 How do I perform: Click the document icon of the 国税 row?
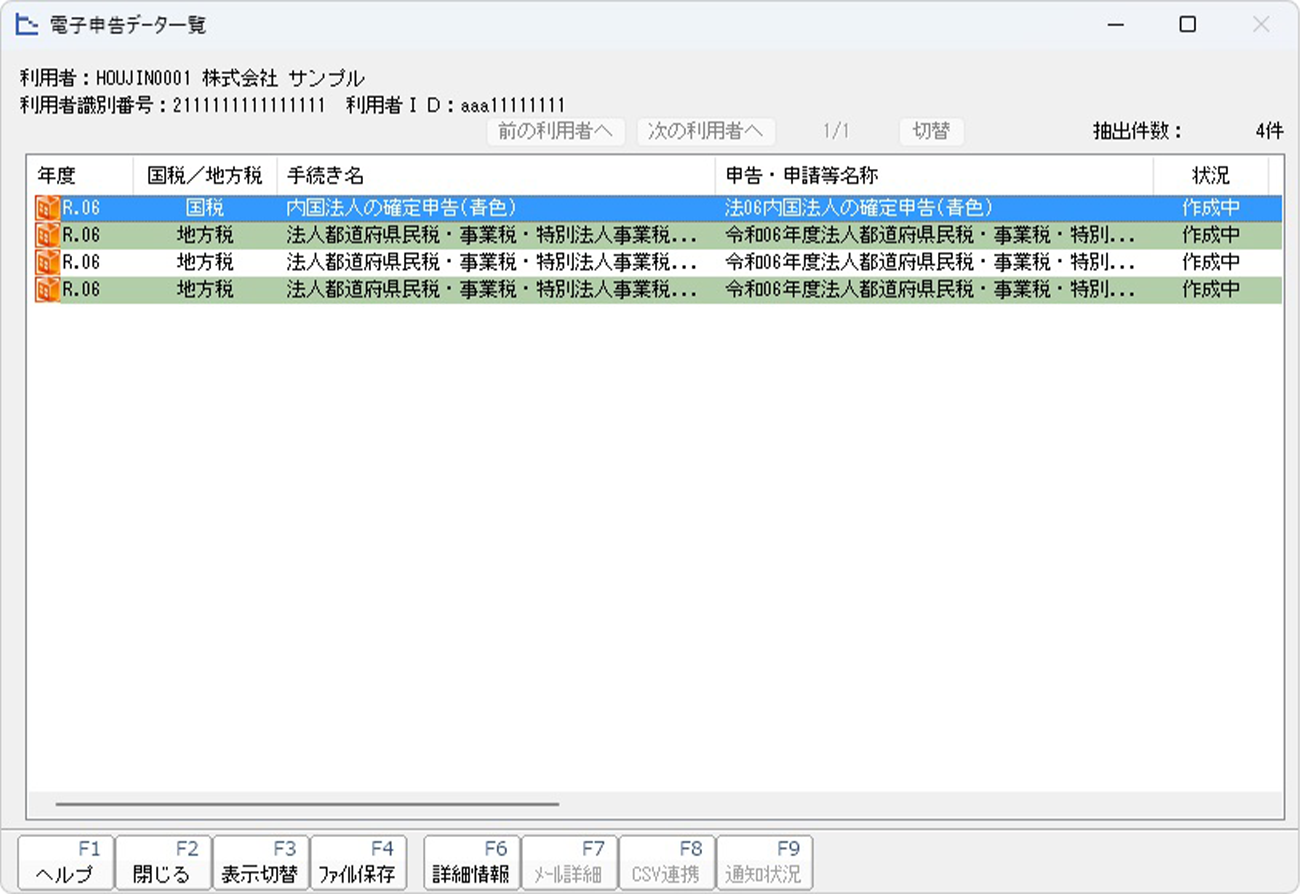[x=47, y=208]
